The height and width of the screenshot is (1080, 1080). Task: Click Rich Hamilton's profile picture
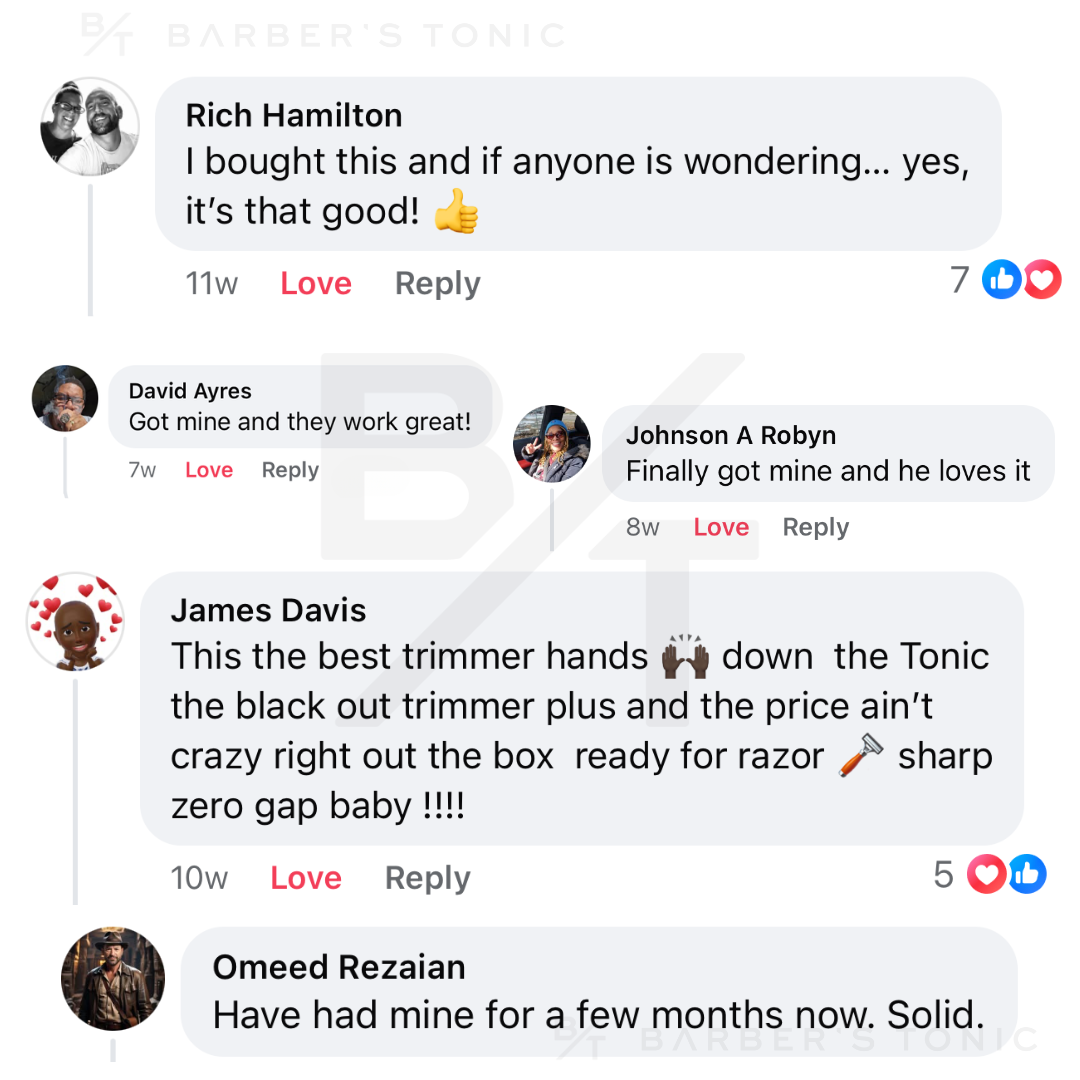pos(90,127)
